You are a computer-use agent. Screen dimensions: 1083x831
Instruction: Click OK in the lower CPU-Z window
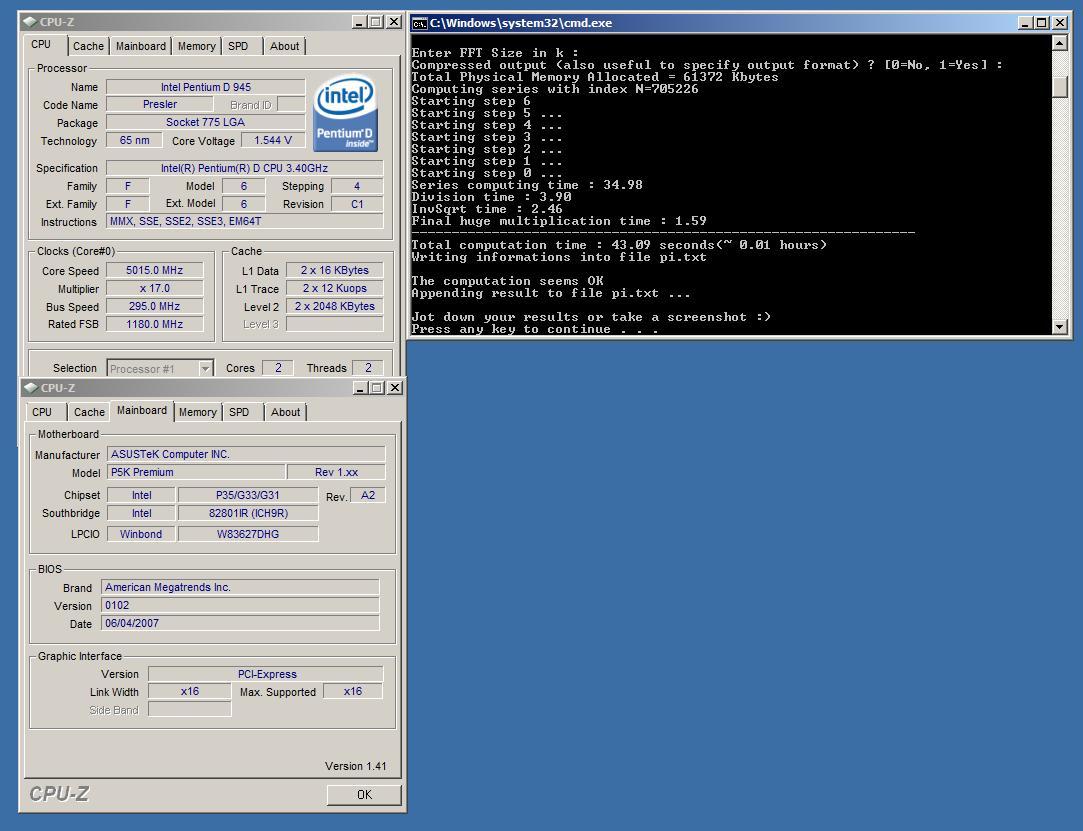point(364,794)
